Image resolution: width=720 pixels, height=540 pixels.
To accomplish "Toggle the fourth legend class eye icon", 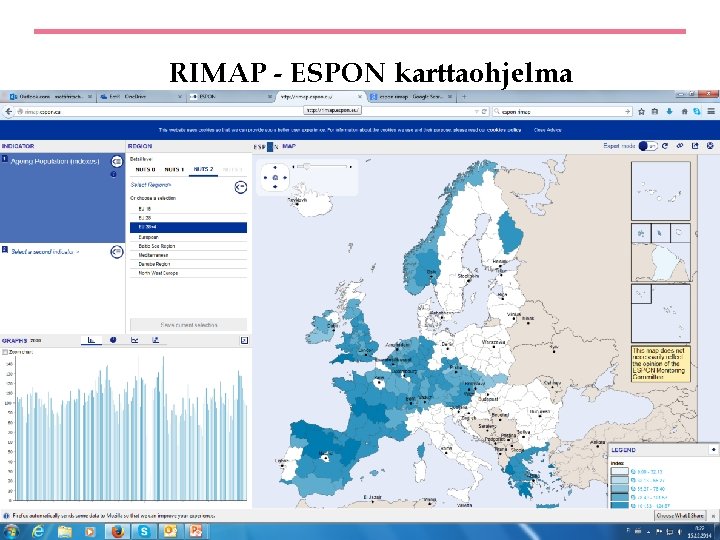I will tap(633, 497).
